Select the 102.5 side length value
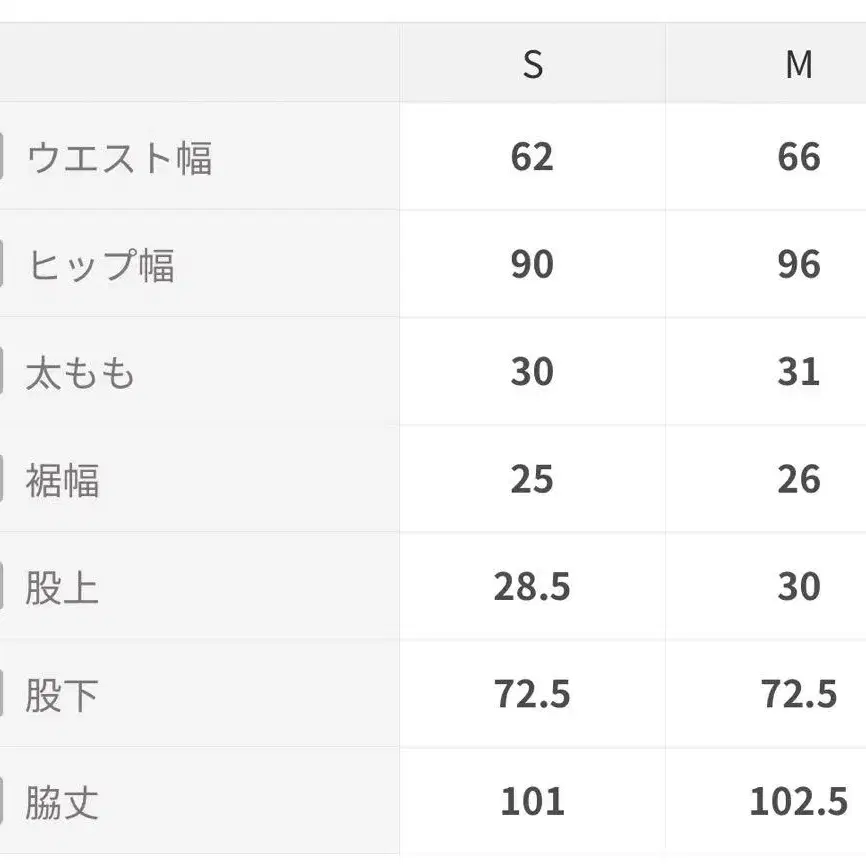The image size is (866, 866). [798, 801]
